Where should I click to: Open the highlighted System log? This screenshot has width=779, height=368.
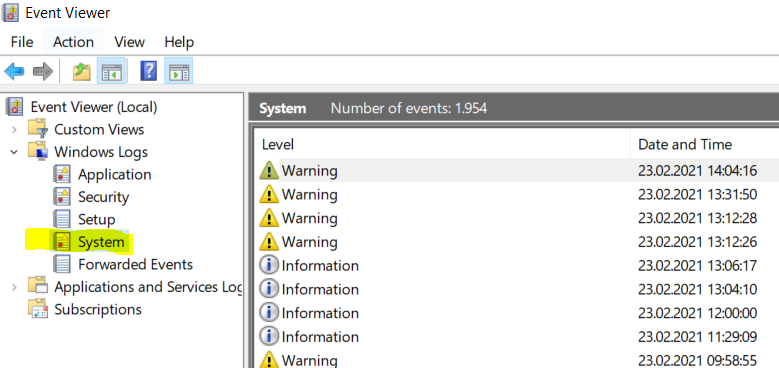point(101,242)
